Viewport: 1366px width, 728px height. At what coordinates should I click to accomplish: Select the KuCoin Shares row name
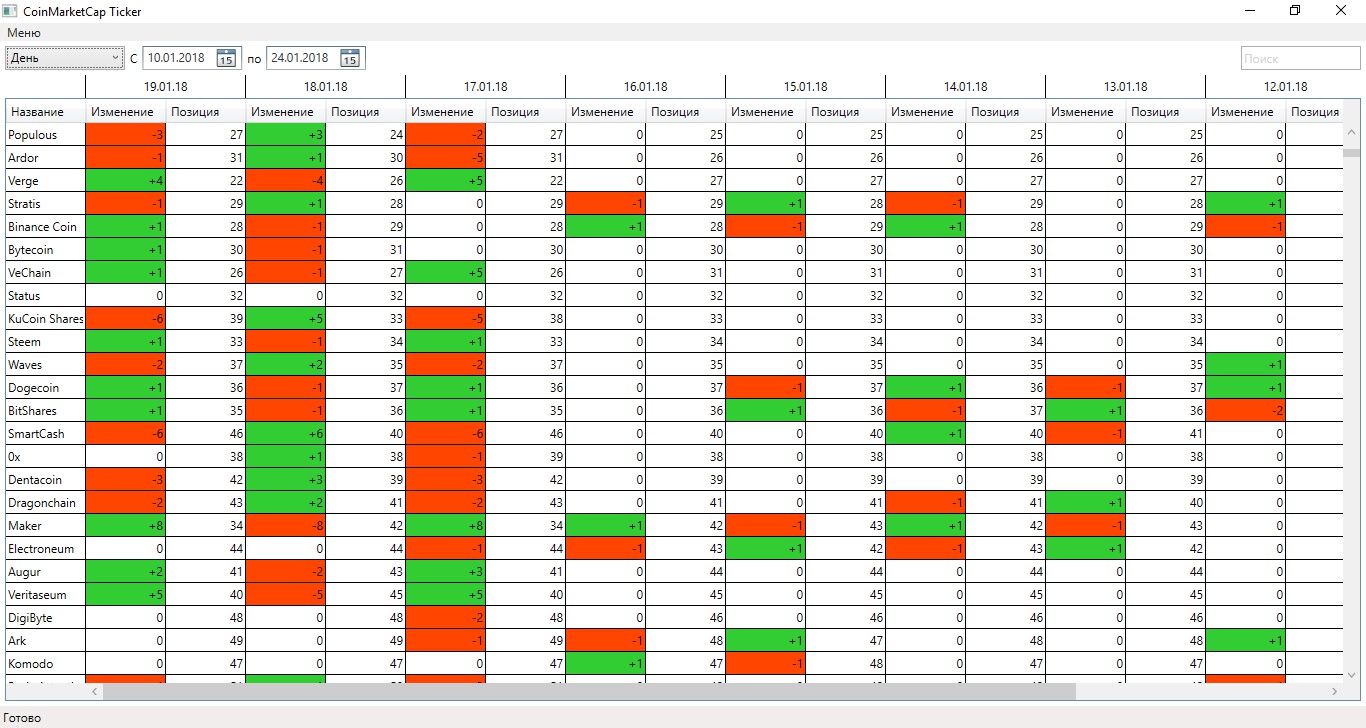point(46,319)
